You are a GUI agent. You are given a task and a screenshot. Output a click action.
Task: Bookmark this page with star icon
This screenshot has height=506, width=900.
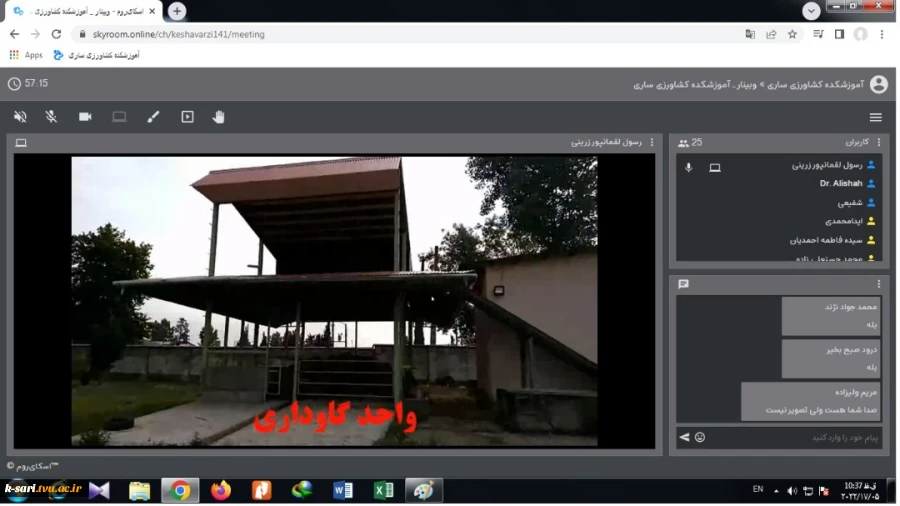(792, 34)
